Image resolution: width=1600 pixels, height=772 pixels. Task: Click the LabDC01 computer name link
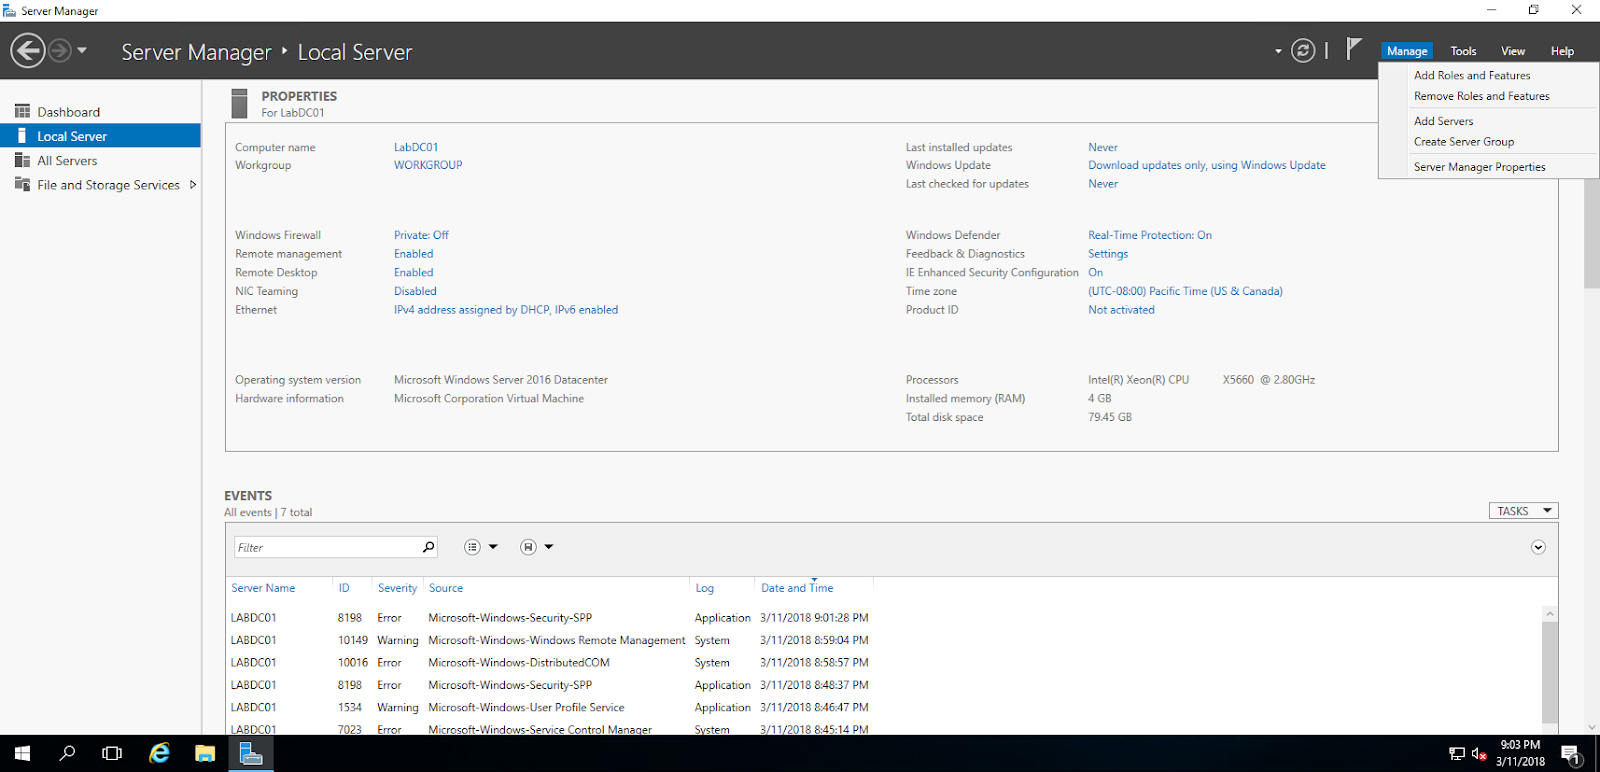tap(416, 147)
